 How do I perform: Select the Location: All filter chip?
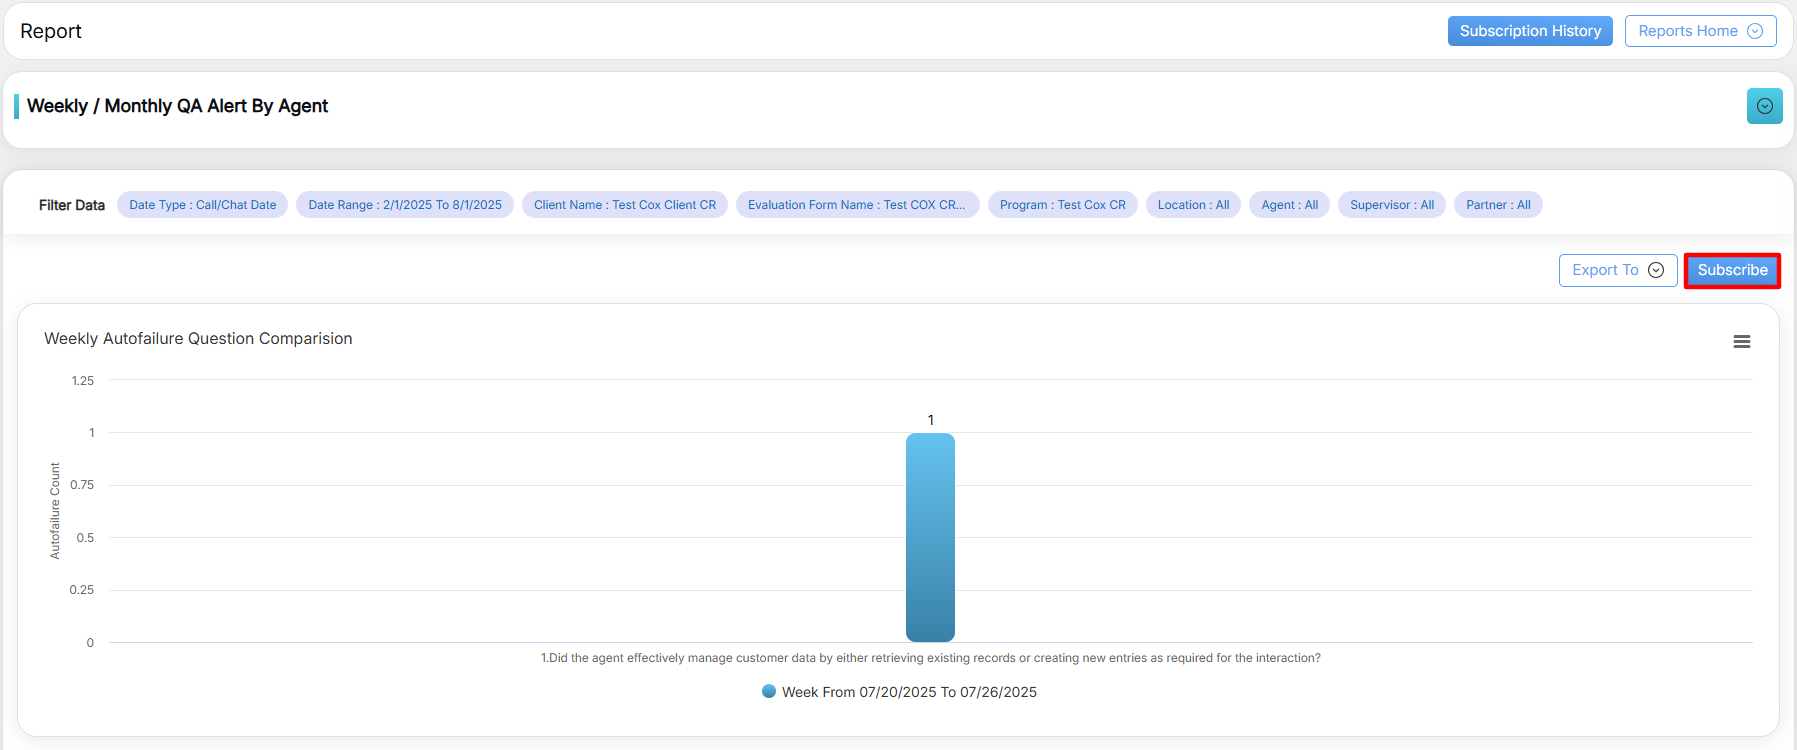(x=1193, y=205)
